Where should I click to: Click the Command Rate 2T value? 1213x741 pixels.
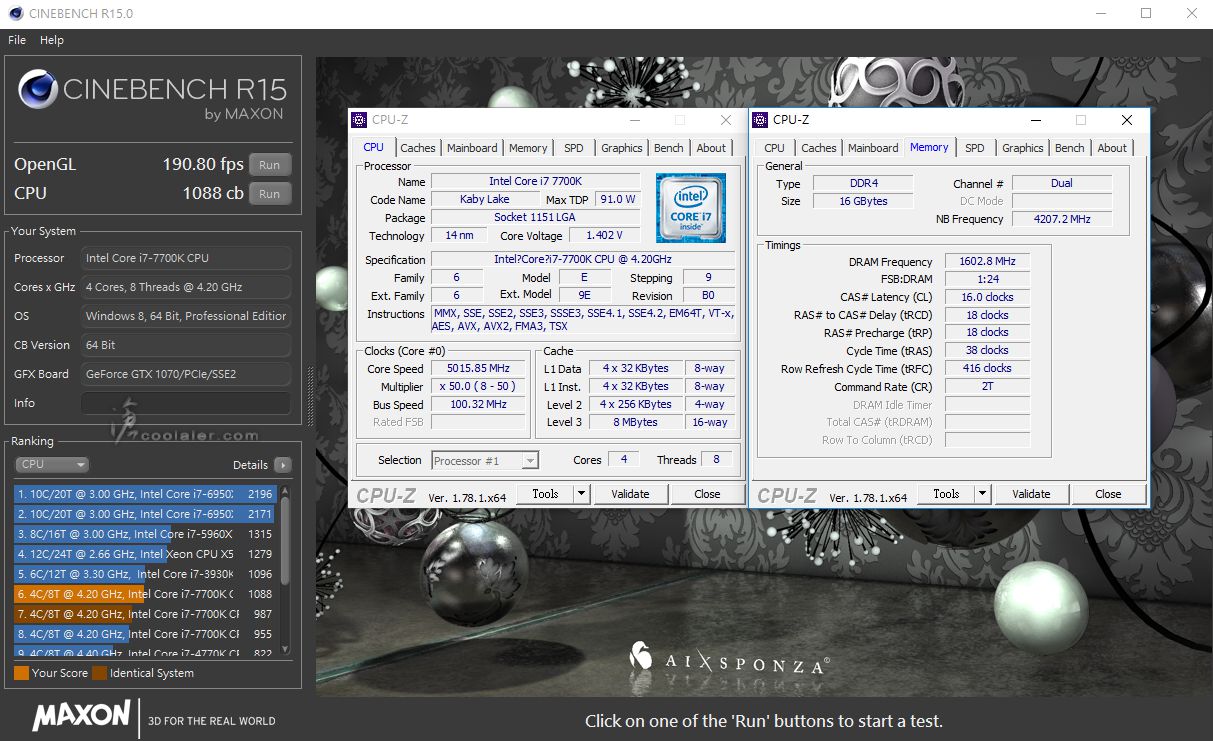tap(987, 387)
